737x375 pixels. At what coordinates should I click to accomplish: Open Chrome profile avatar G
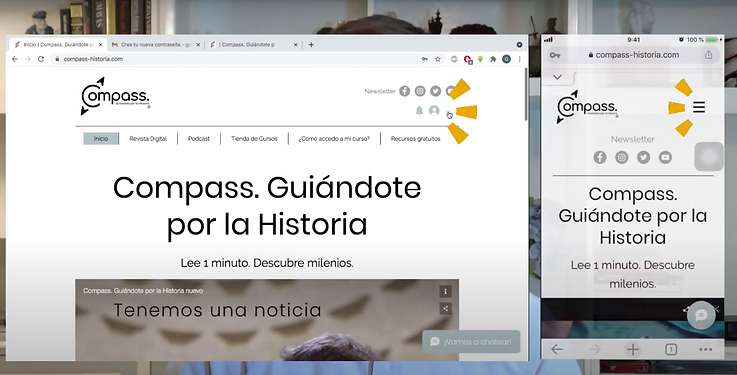click(x=506, y=59)
